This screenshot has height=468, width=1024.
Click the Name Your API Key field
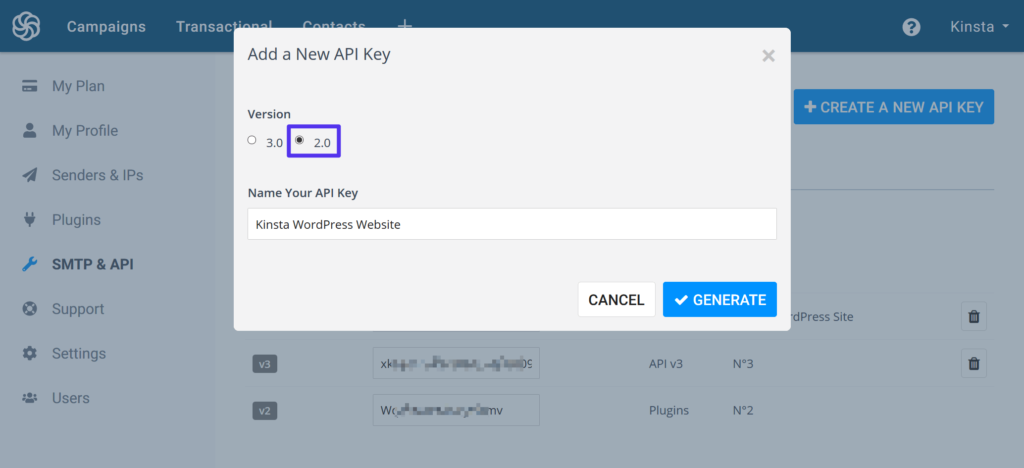511,224
